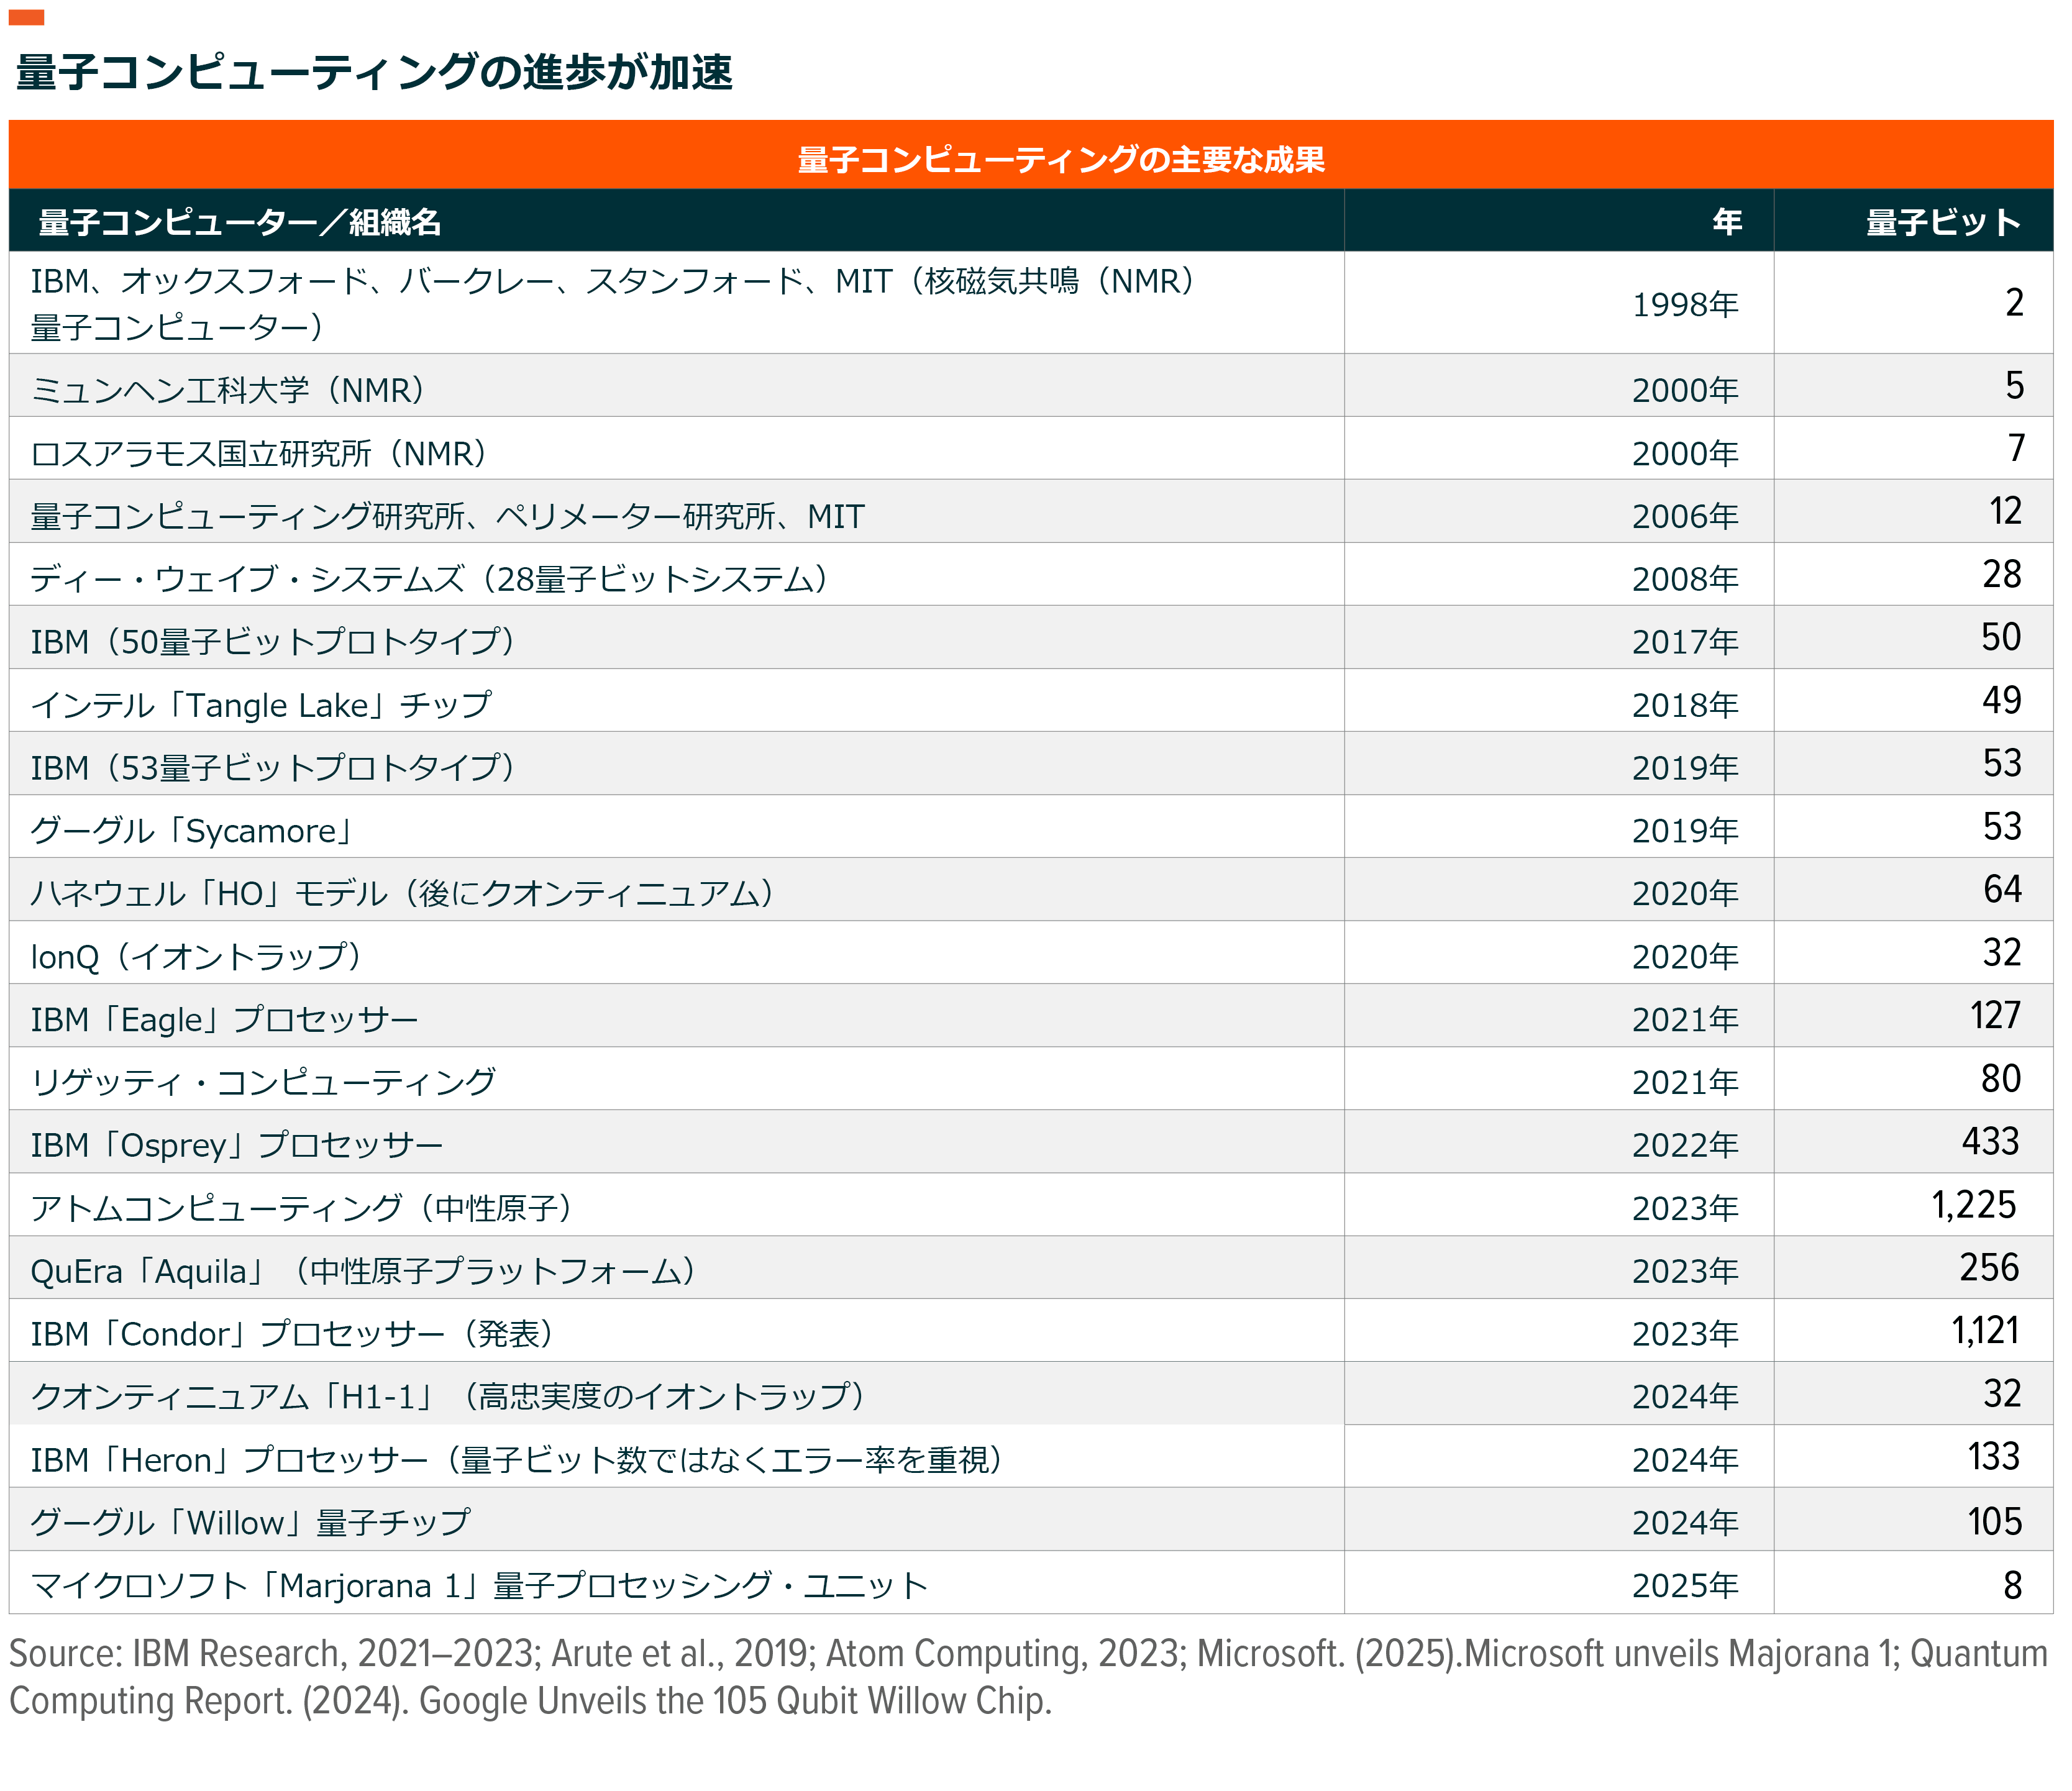The width and height of the screenshot is (2072, 1791).
Task: Select QuEra「Aquila」 row name
Action: [363, 1271]
